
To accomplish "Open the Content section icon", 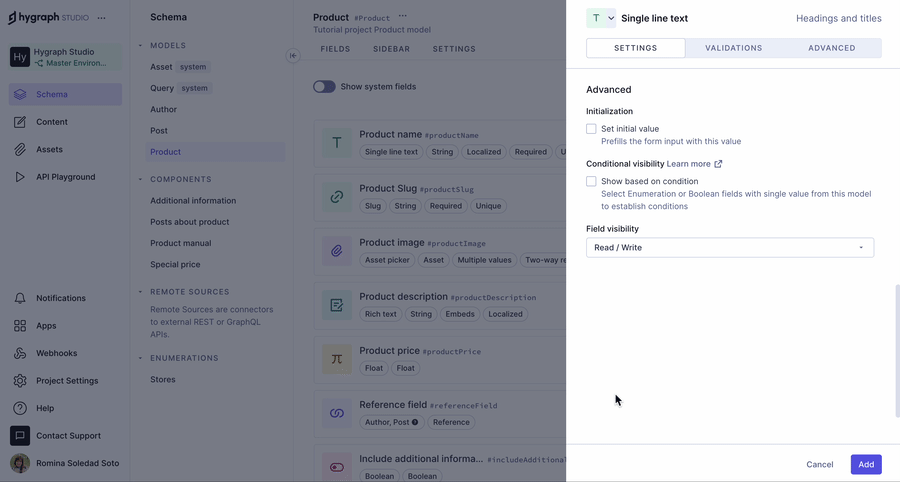I will (20, 122).
